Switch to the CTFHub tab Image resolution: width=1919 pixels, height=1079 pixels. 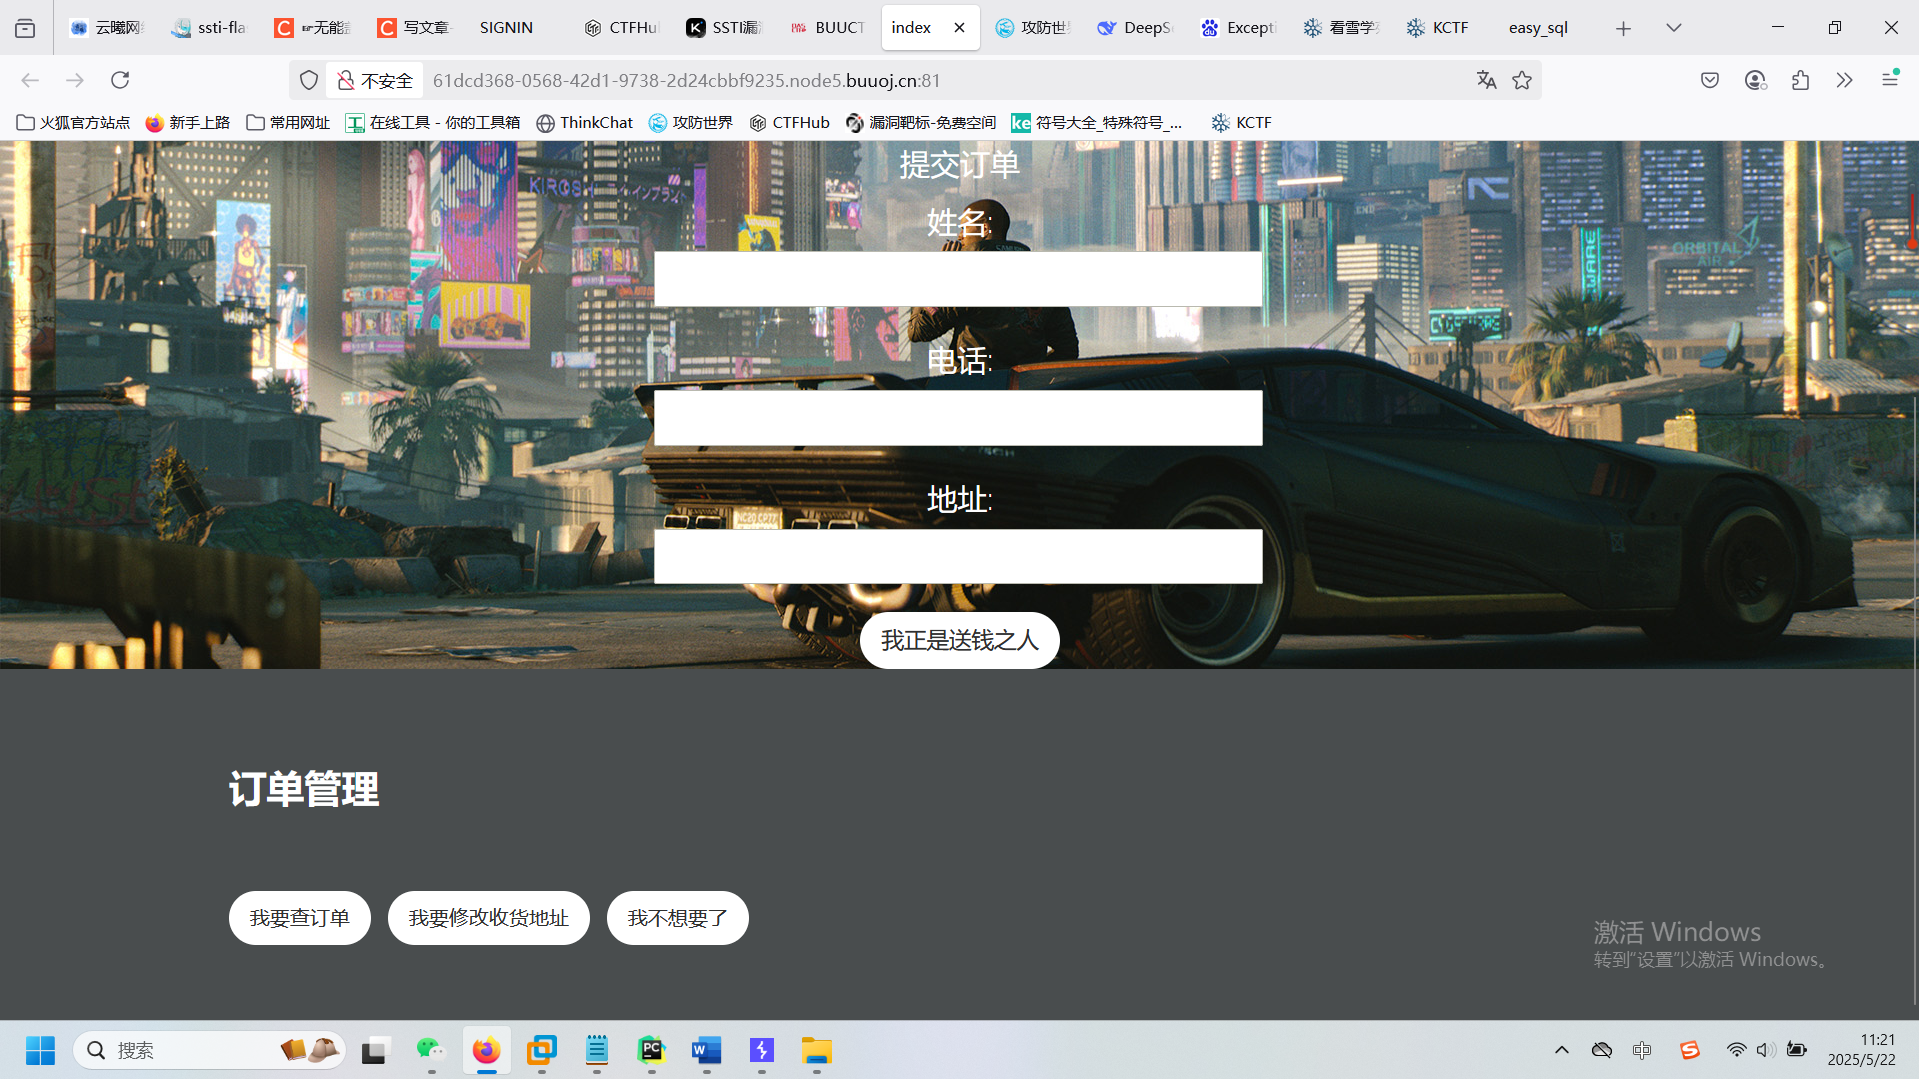pos(621,28)
